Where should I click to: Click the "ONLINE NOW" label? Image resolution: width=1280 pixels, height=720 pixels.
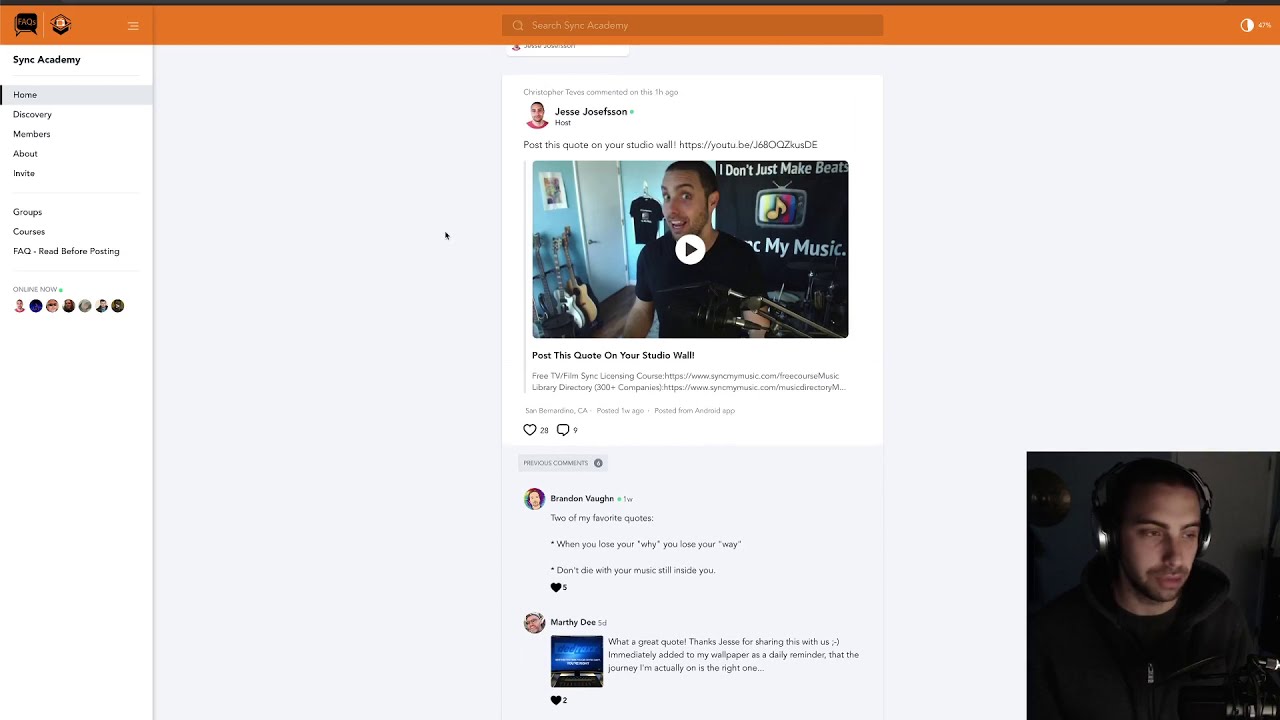(35, 289)
